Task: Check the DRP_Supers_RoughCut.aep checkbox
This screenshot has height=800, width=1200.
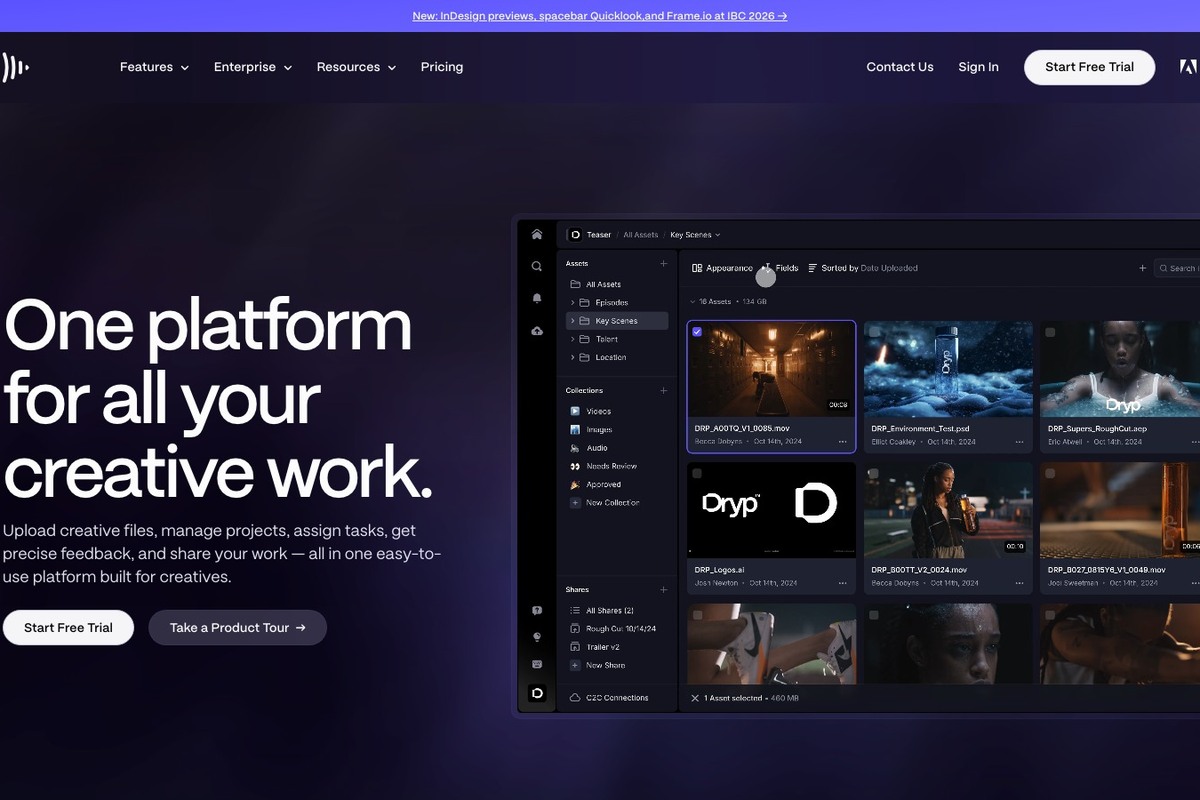Action: tap(1050, 332)
